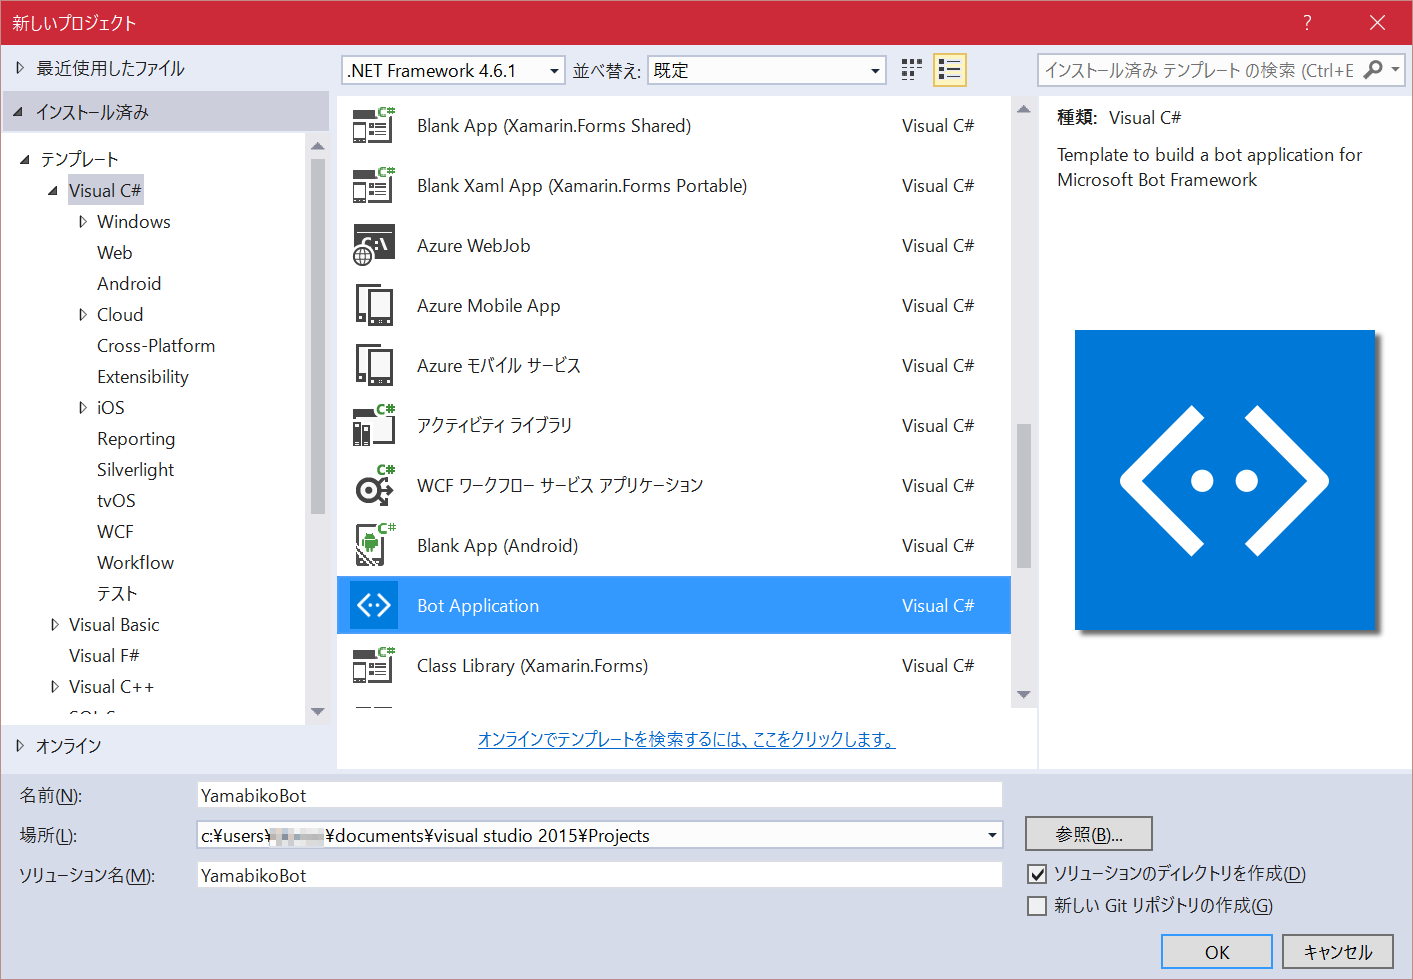This screenshot has height=980, width=1413.
Task: Switch to medium icons list view
Action: (950, 70)
